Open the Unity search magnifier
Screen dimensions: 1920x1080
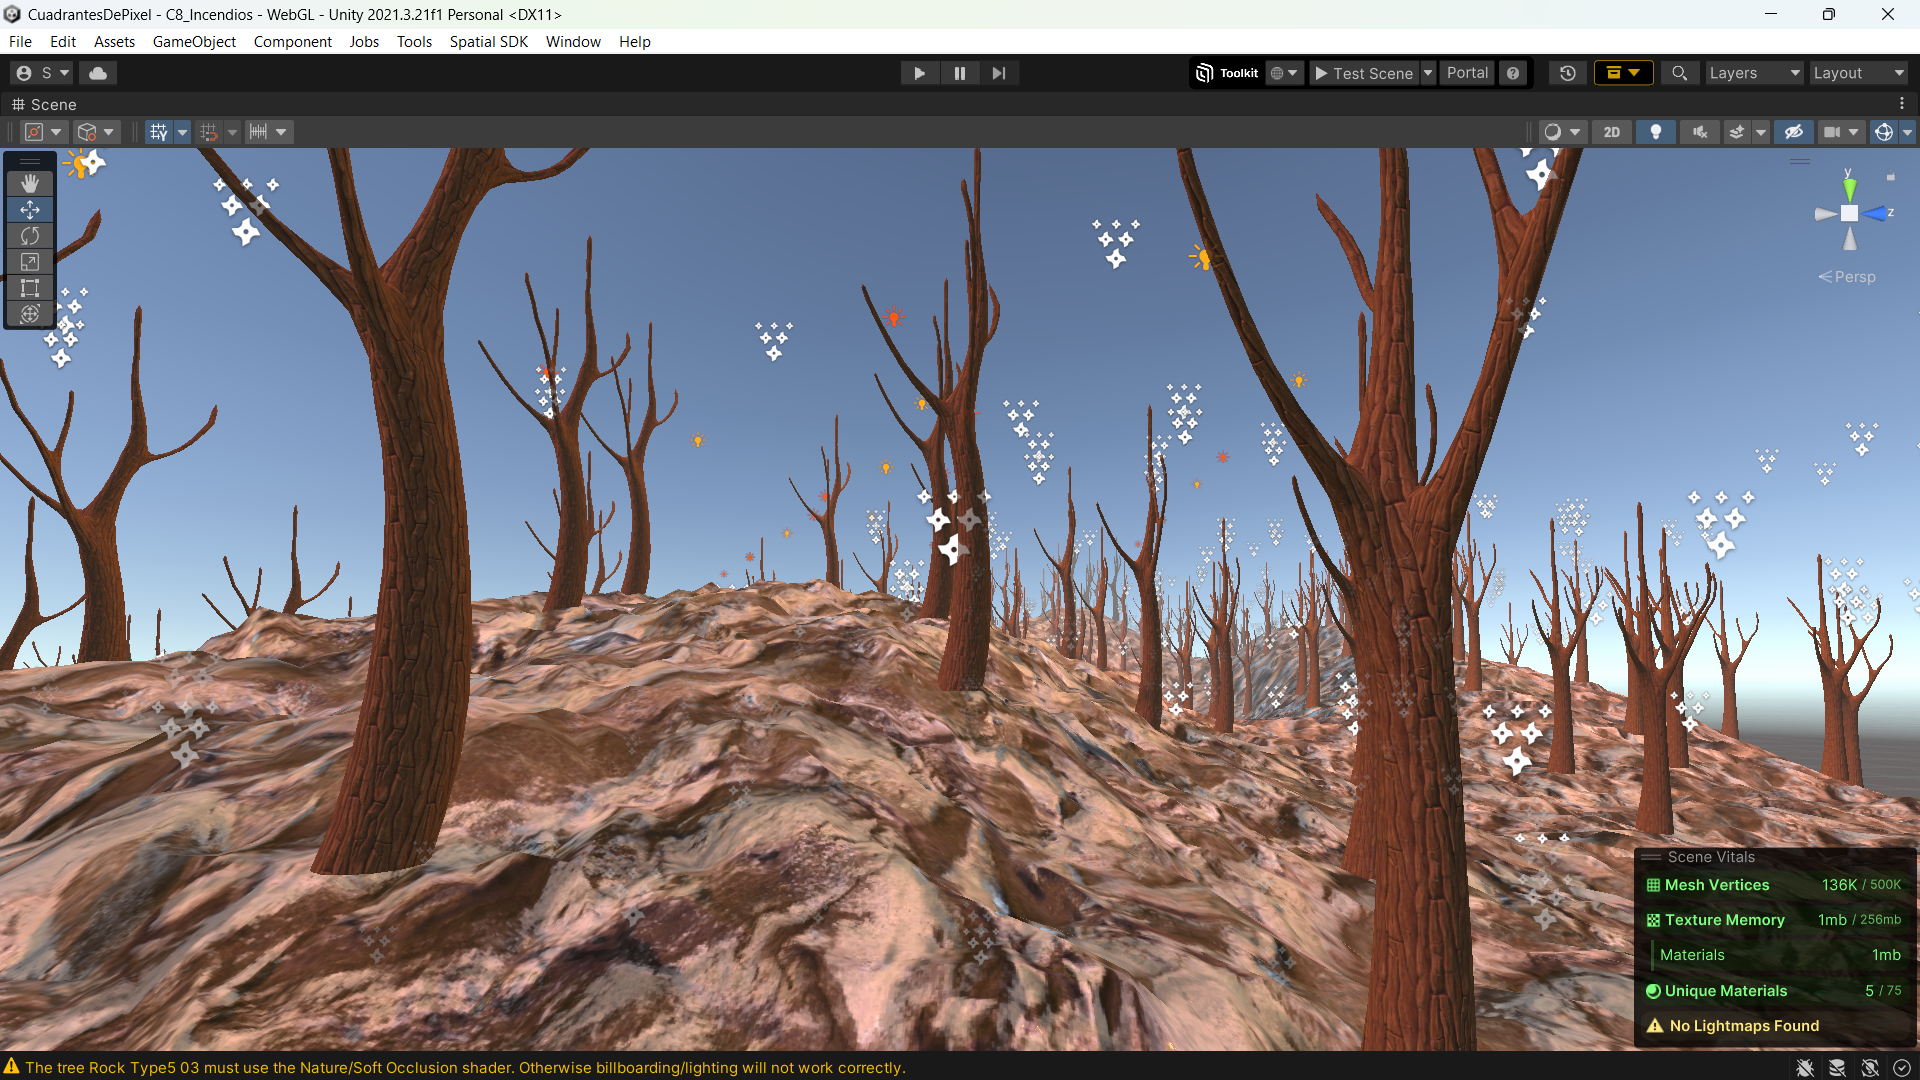pyautogui.click(x=1679, y=73)
